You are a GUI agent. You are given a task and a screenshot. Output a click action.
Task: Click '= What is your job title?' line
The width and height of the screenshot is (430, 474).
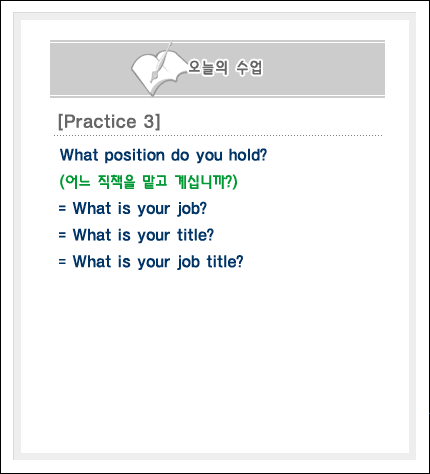(x=151, y=262)
